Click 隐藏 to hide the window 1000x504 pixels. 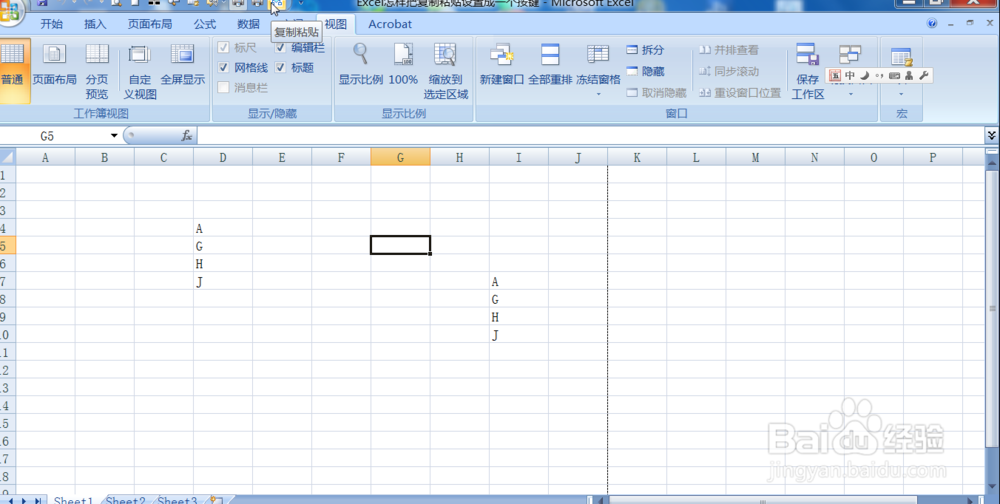pyautogui.click(x=645, y=71)
